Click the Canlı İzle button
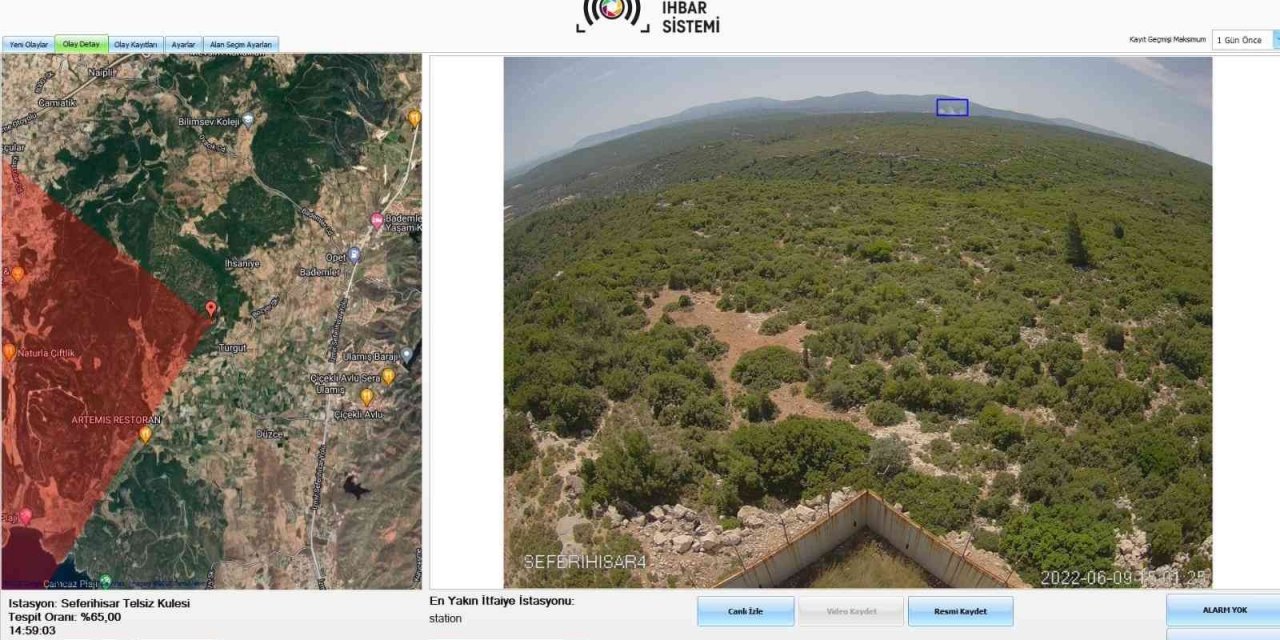The image size is (1280, 640). click(x=746, y=611)
